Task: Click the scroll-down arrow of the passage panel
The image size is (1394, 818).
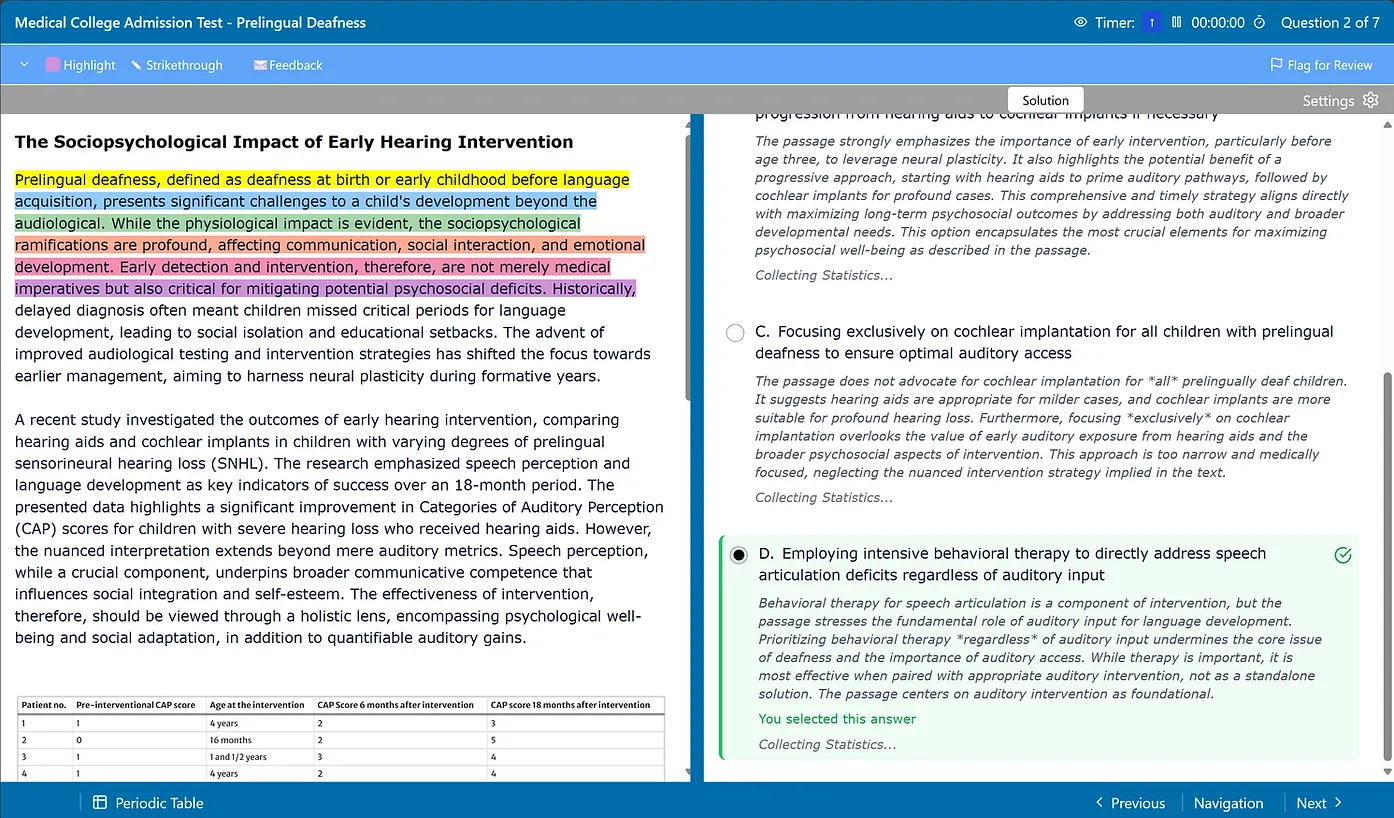Action: [687, 774]
